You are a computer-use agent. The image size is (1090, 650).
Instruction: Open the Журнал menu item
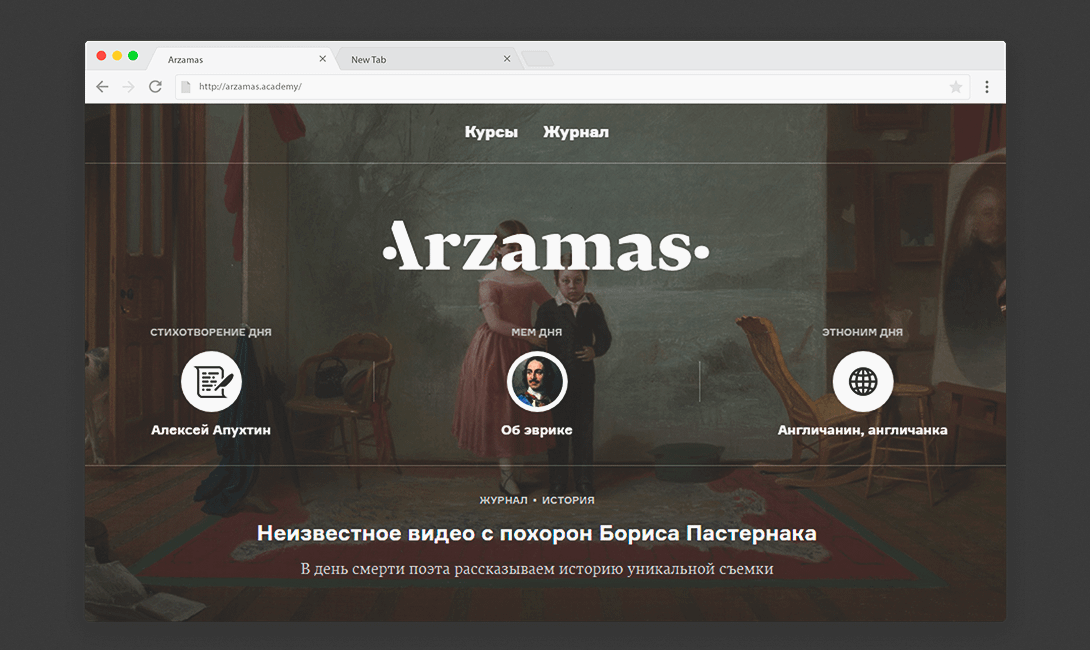click(x=576, y=132)
